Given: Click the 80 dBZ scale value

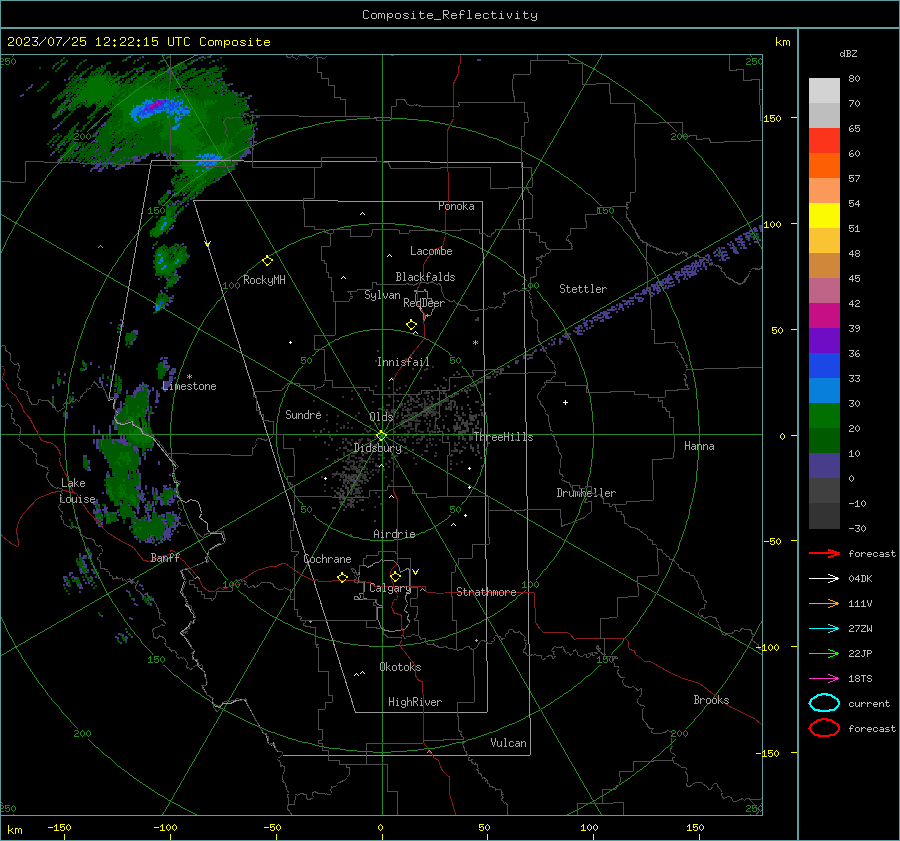Looking at the screenshot, I should [854, 79].
